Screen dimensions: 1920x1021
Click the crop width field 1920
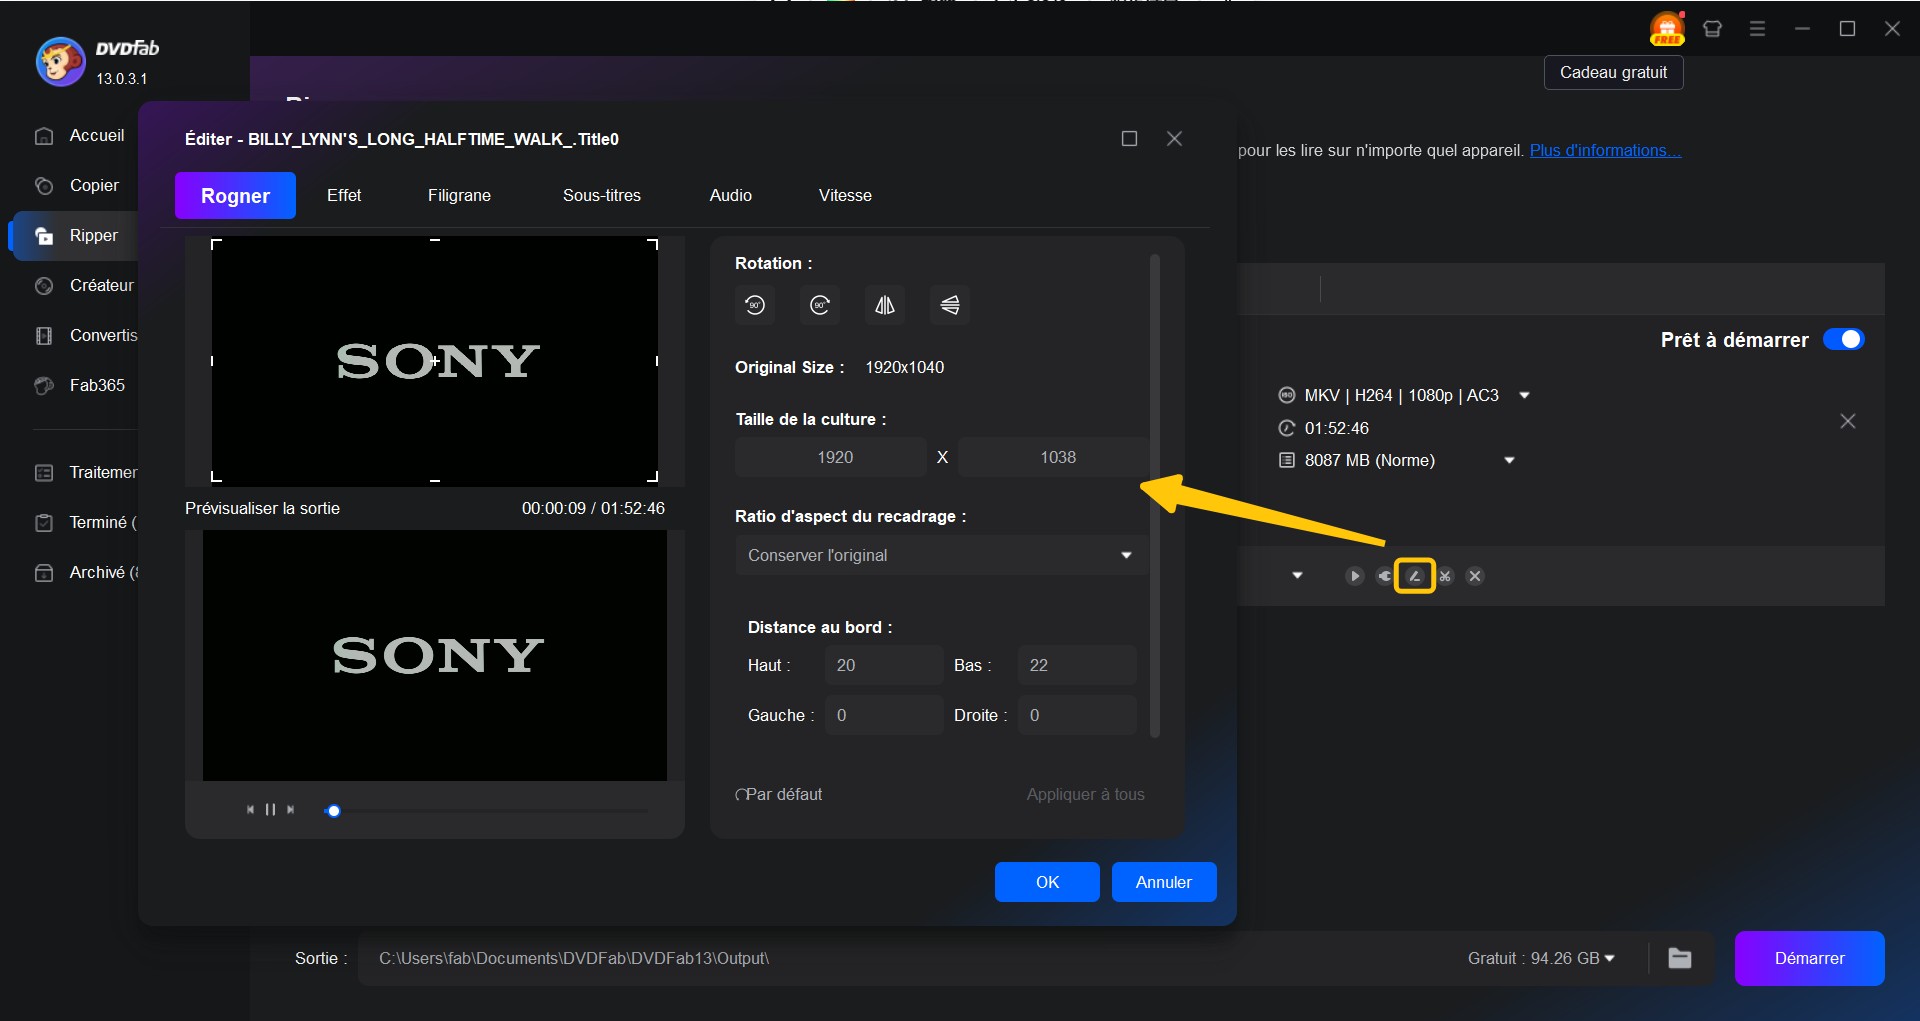click(830, 457)
